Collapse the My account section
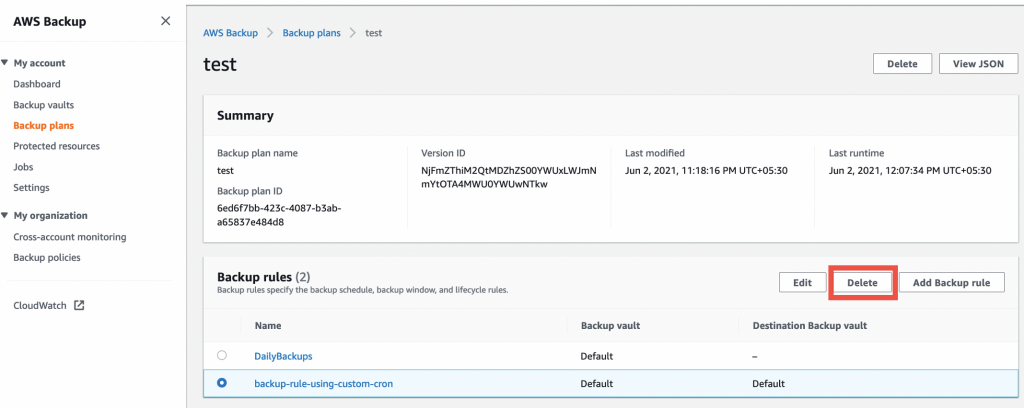The image size is (1024, 408). tap(5, 63)
